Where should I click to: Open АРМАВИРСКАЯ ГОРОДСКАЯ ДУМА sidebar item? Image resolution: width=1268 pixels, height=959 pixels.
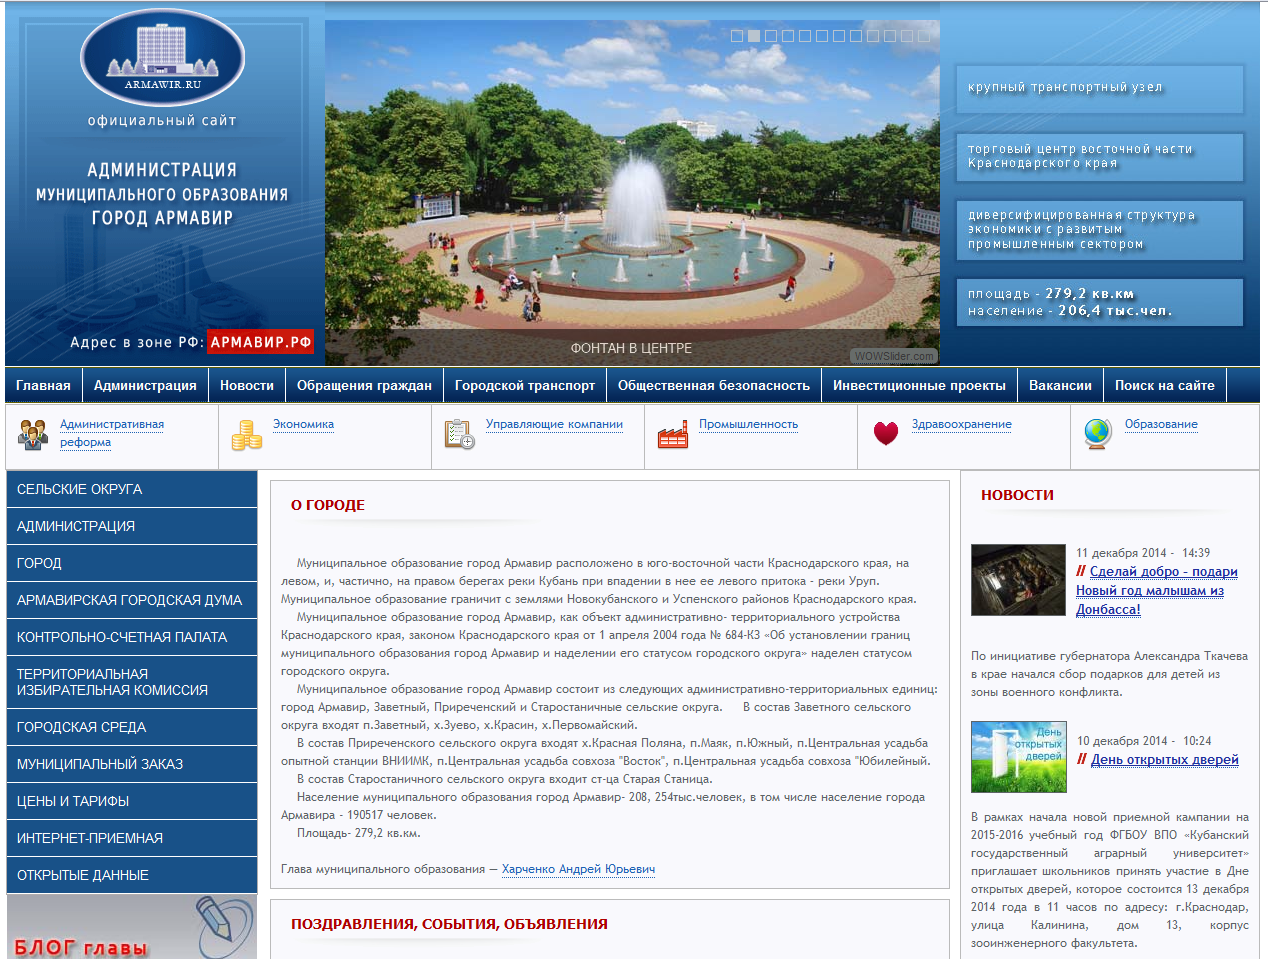point(132,600)
